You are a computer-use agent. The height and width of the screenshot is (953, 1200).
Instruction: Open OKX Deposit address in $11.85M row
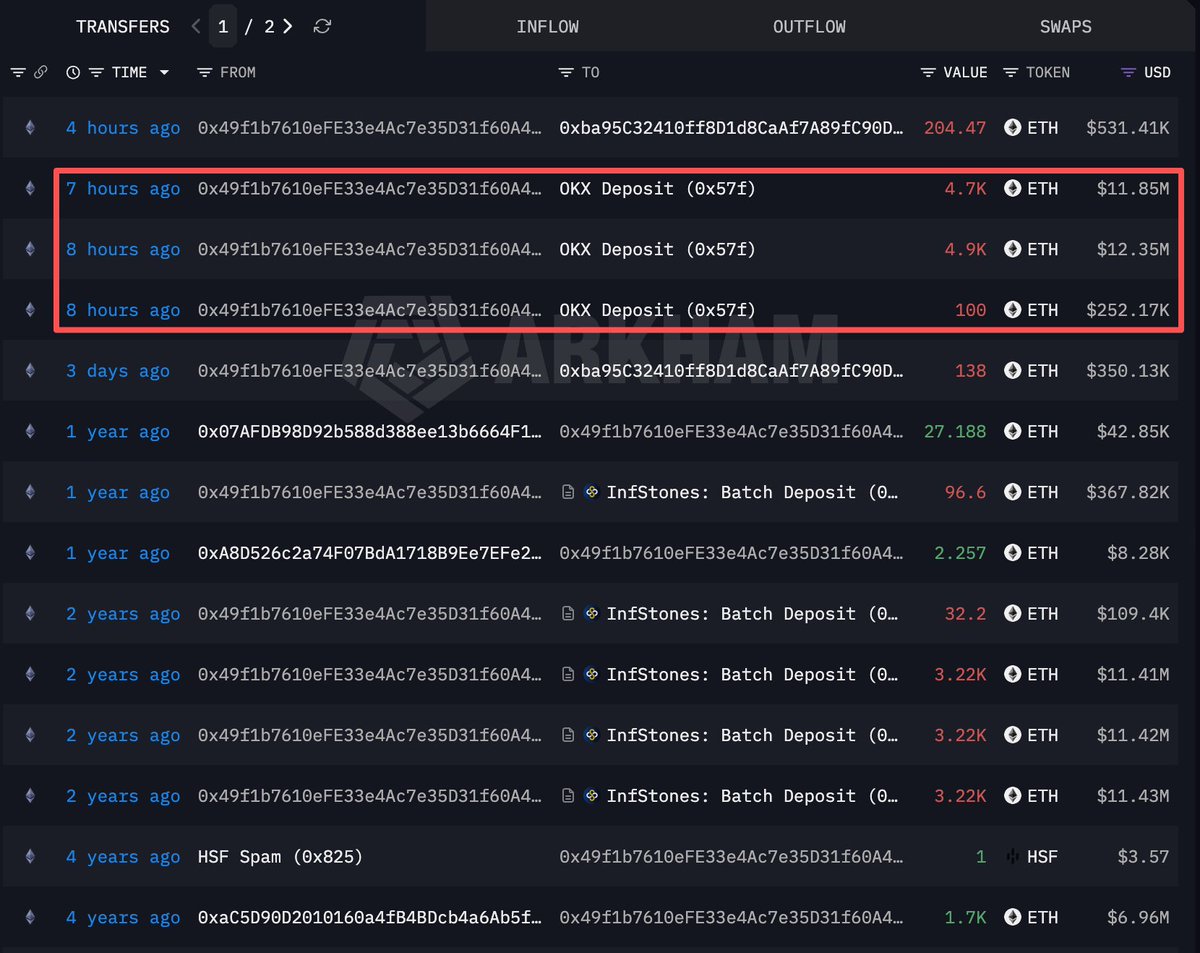tap(658, 189)
